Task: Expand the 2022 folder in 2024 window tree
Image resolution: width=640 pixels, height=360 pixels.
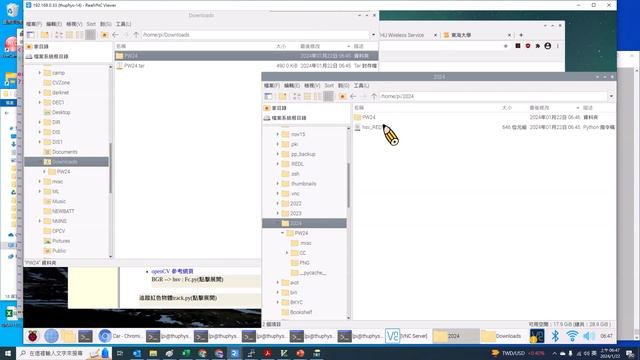Action: point(278,203)
